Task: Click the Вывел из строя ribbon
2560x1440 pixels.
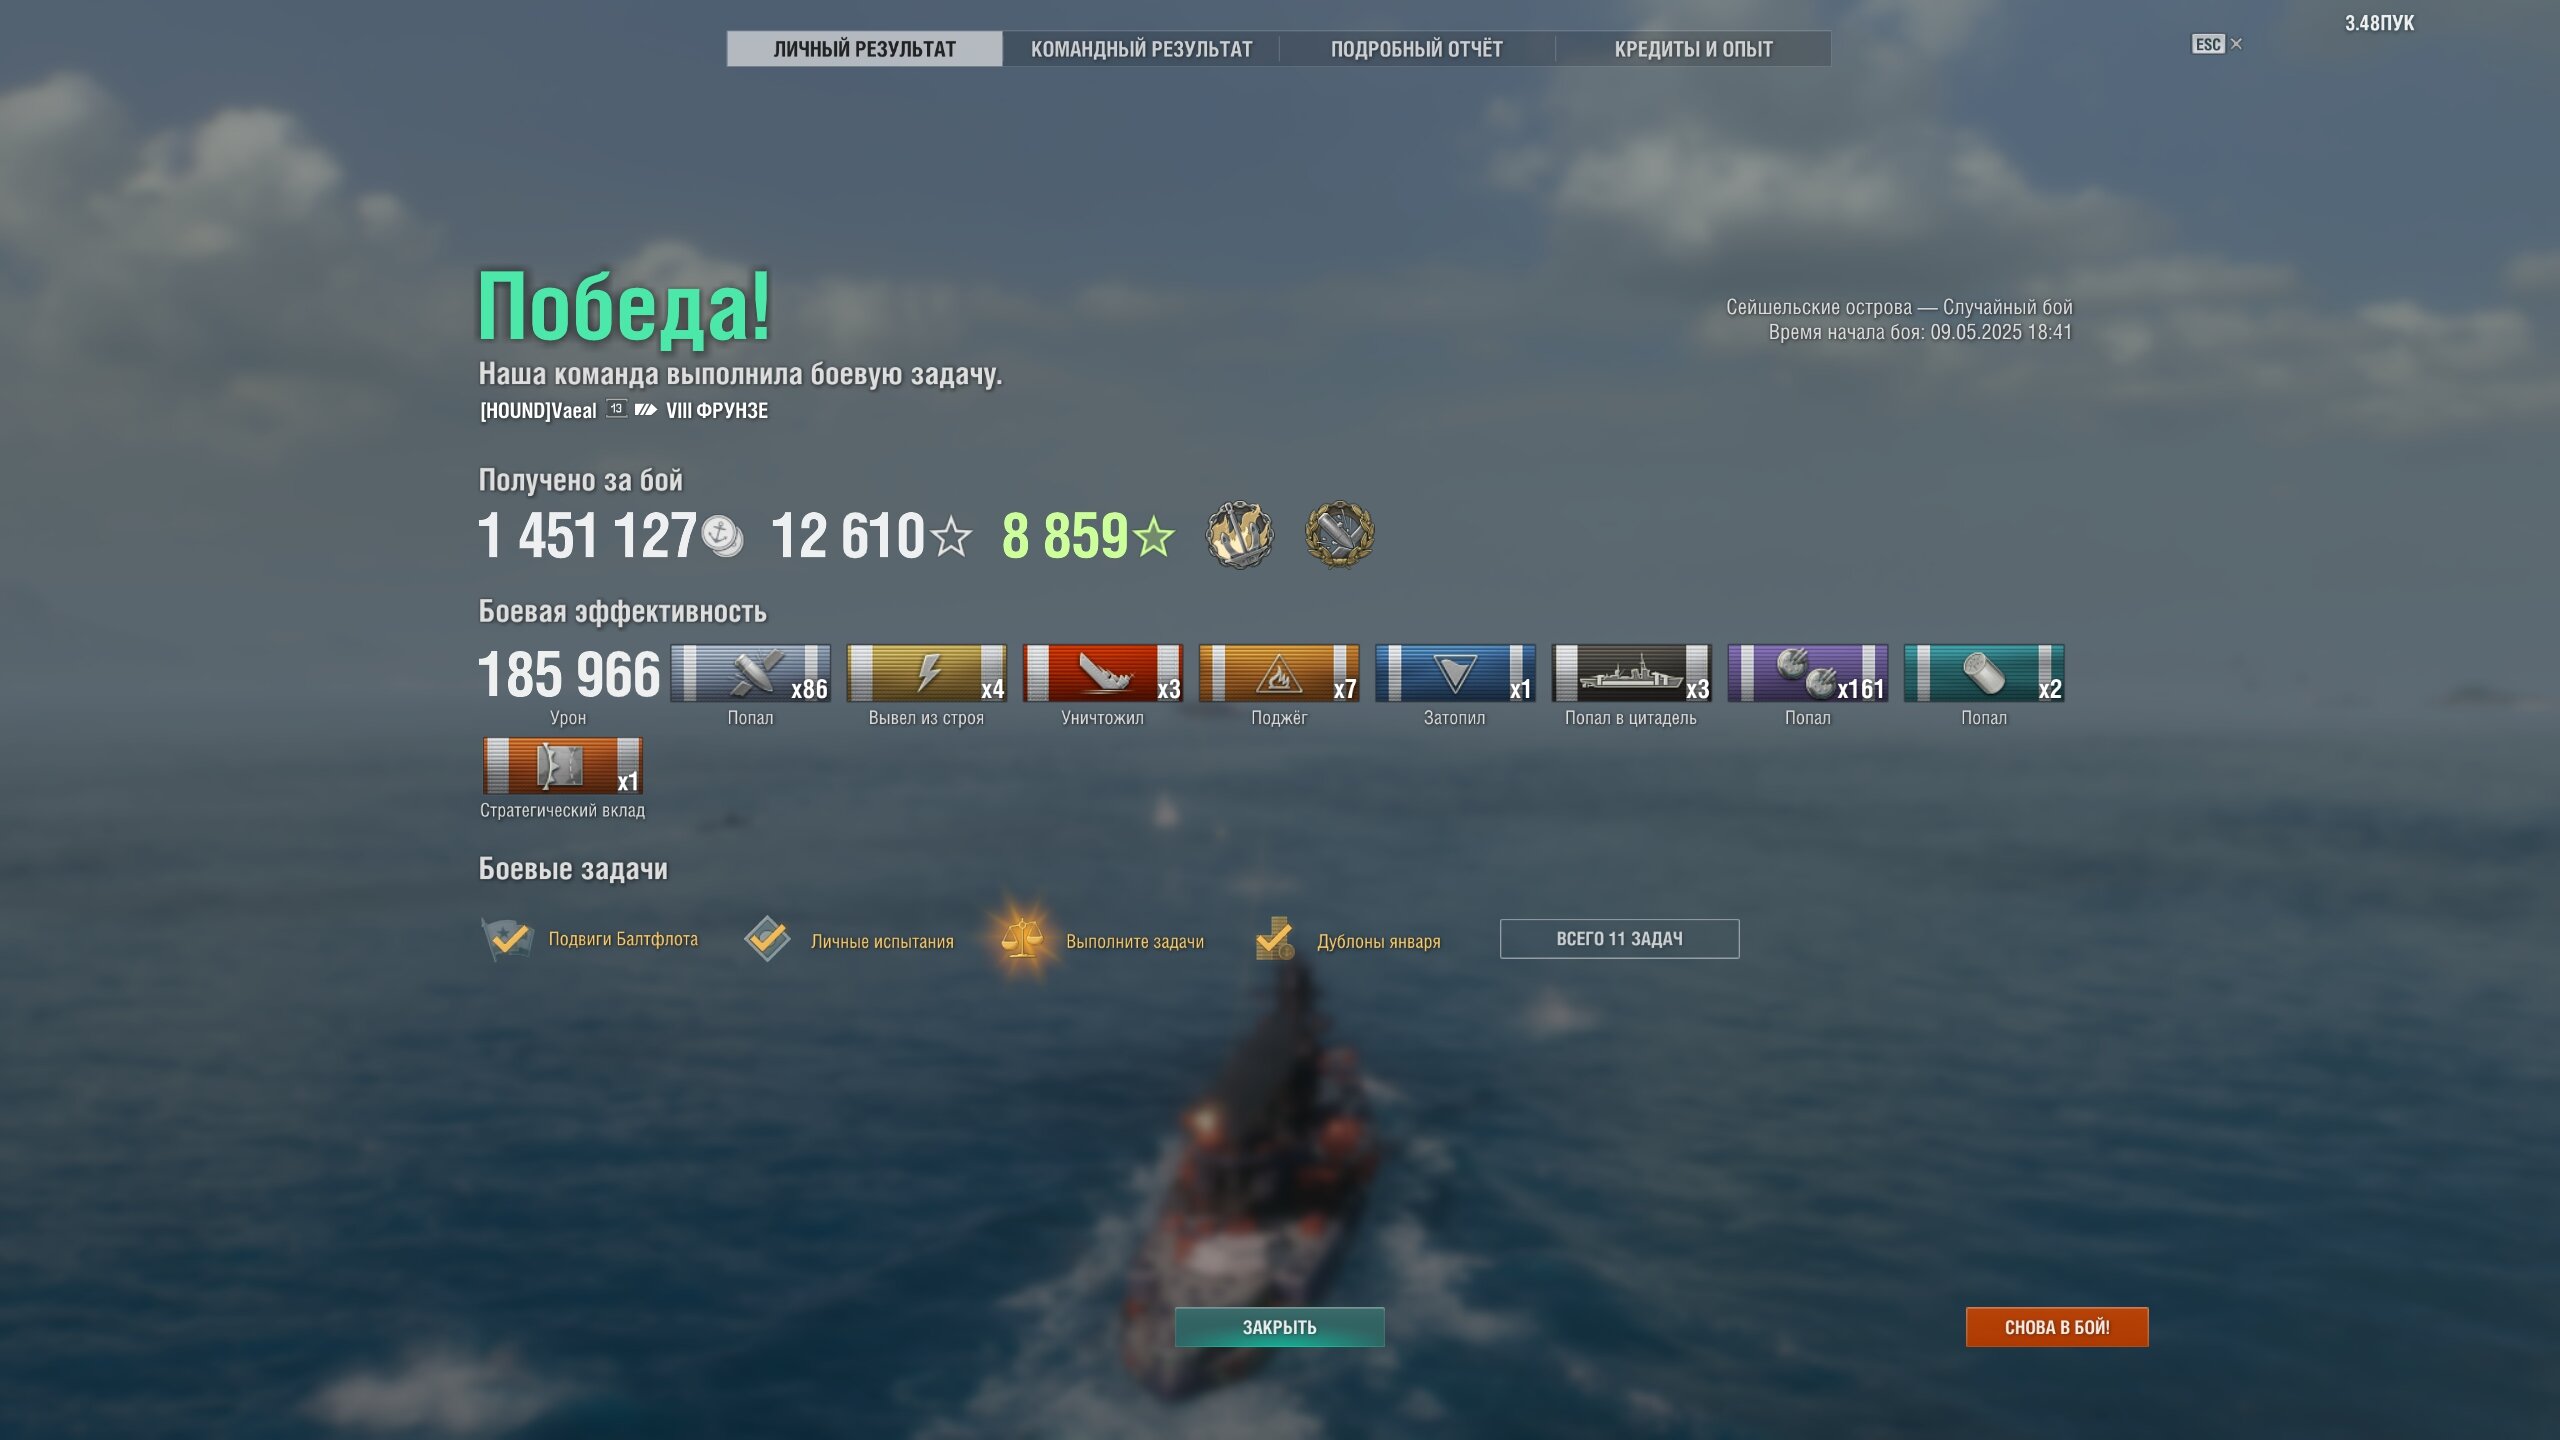Action: [926, 673]
